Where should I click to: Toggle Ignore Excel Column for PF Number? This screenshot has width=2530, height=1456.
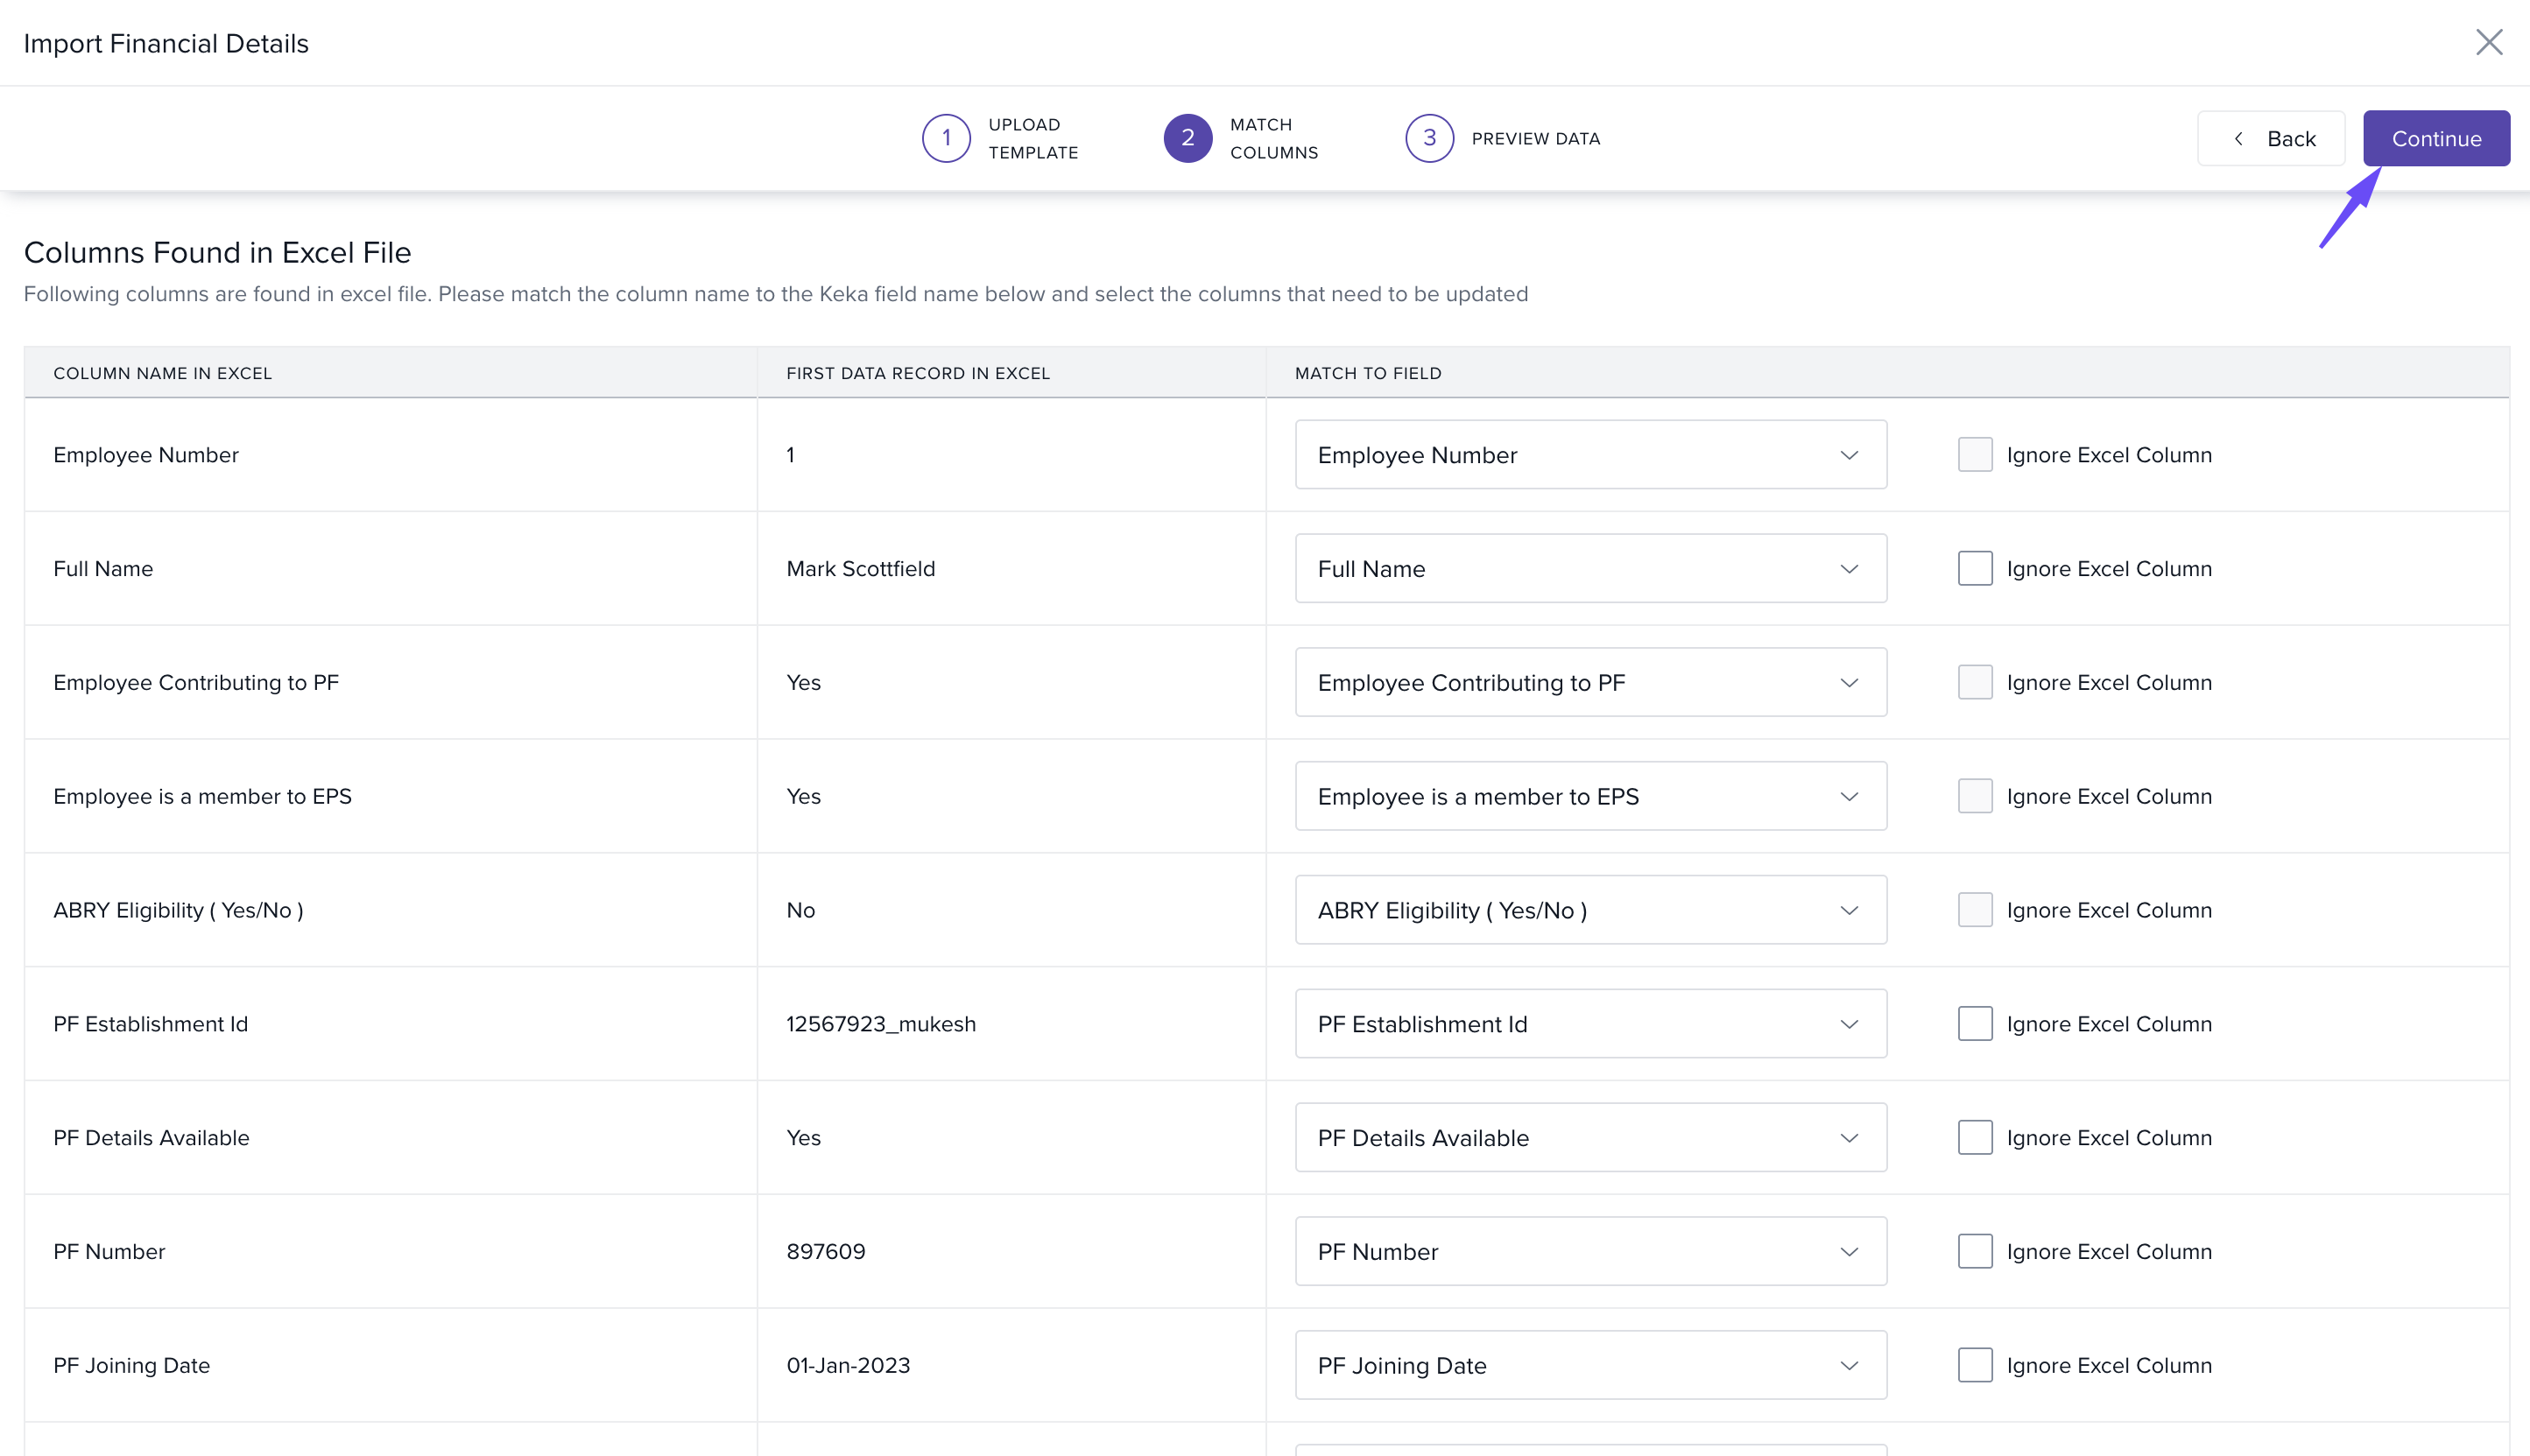pyautogui.click(x=1974, y=1252)
